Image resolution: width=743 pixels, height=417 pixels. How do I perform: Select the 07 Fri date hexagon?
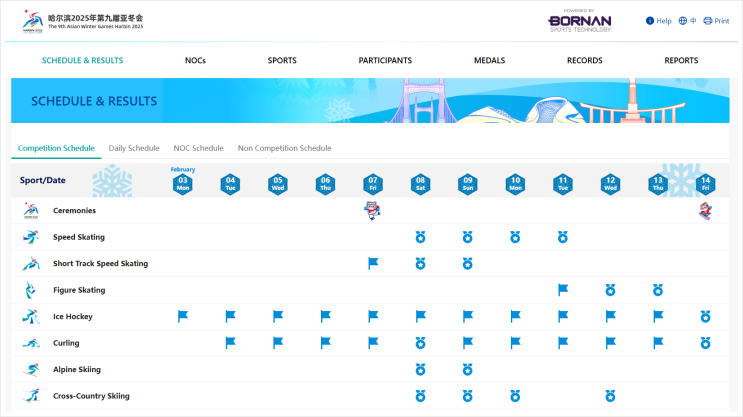point(373,184)
